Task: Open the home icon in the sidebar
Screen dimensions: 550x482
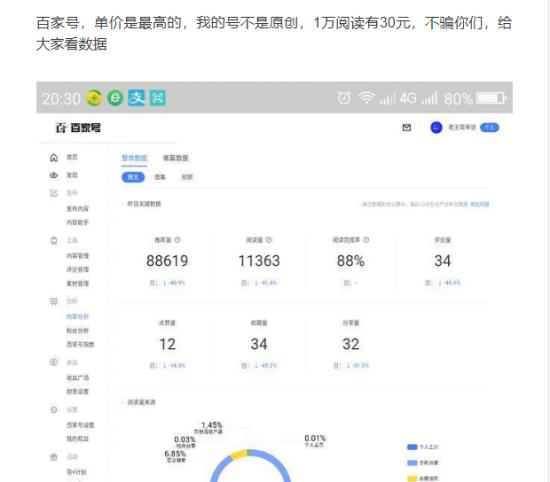Action: coord(54,158)
